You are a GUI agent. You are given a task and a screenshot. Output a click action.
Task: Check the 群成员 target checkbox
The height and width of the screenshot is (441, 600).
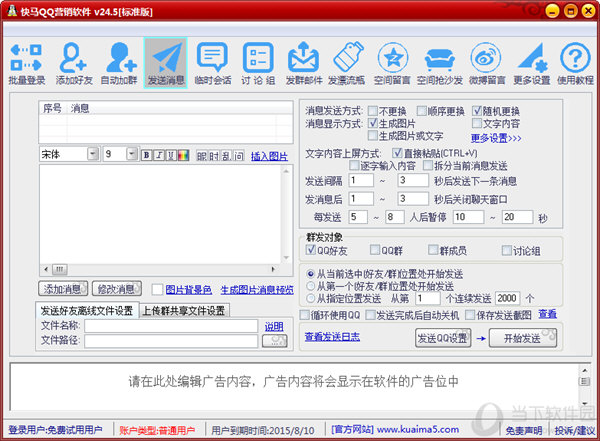coord(433,250)
